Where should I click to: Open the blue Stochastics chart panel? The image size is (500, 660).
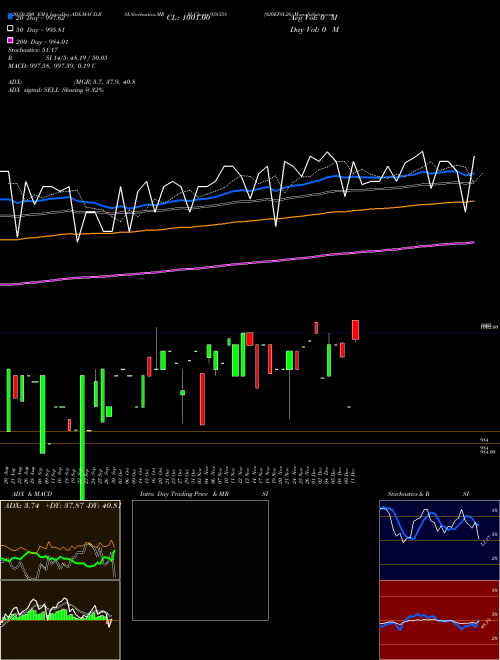(439, 540)
